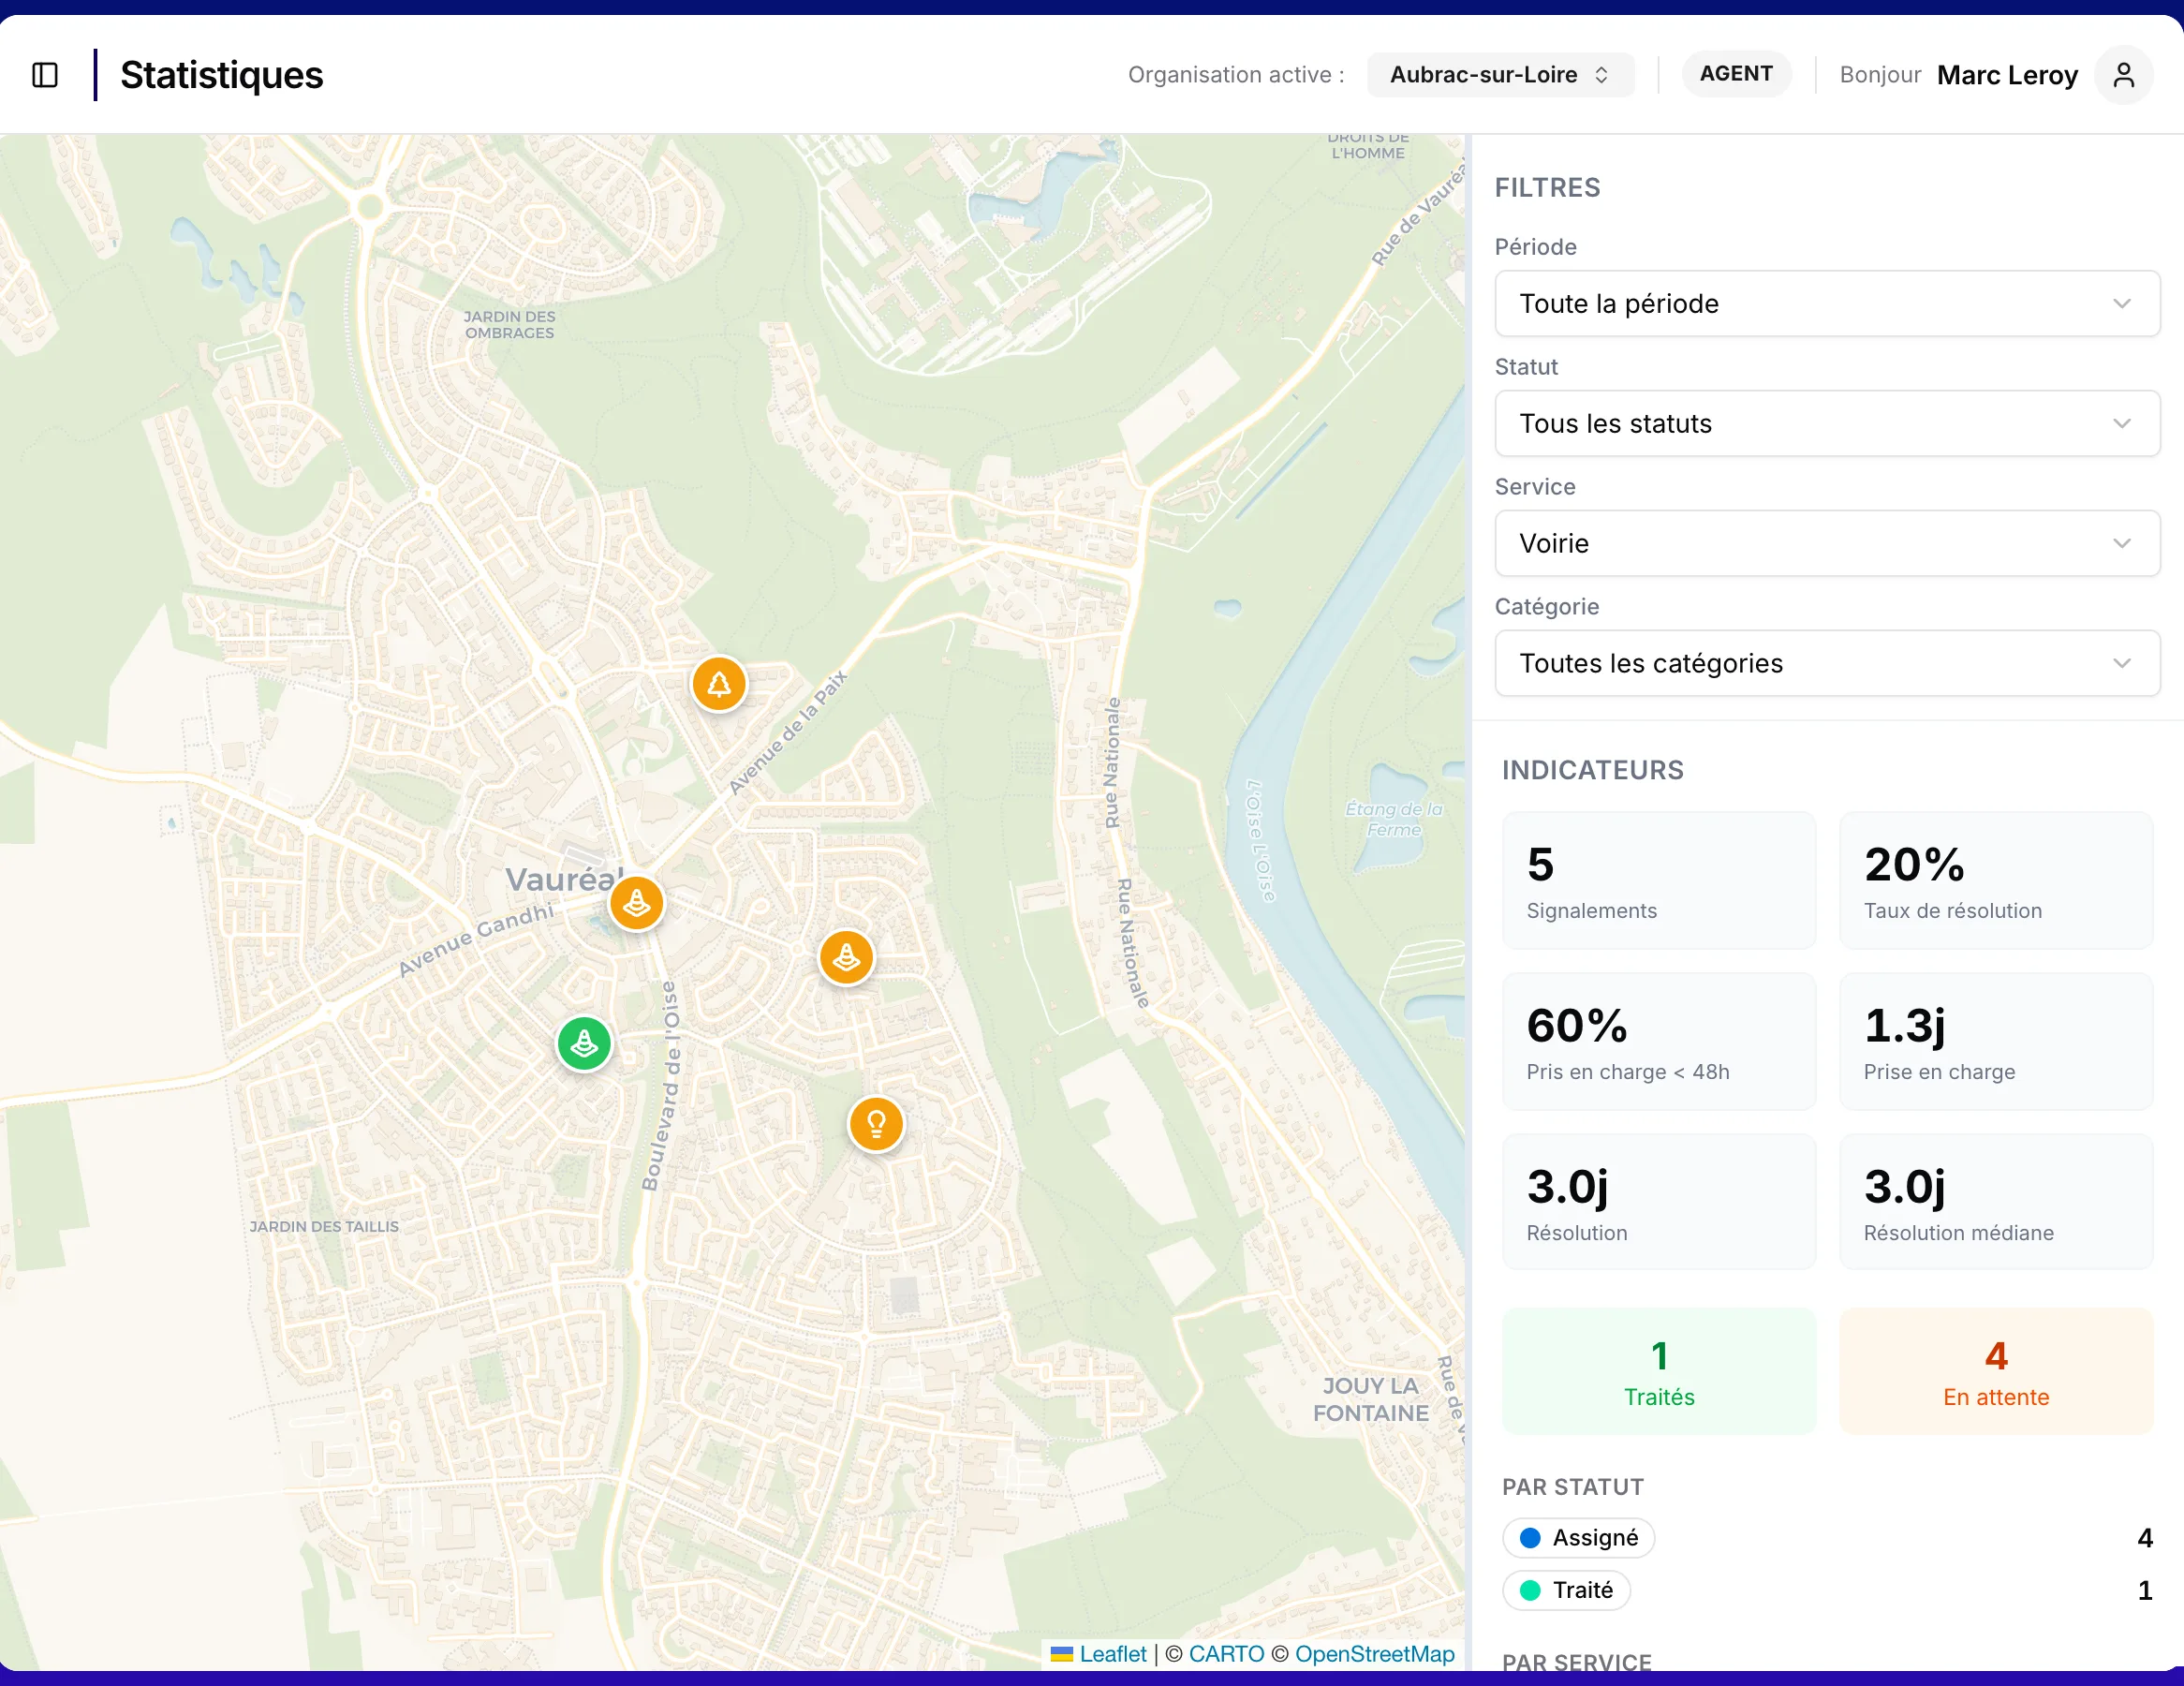Click the Traités summary card
This screenshot has height=1686, width=2184.
pyautogui.click(x=1659, y=1371)
